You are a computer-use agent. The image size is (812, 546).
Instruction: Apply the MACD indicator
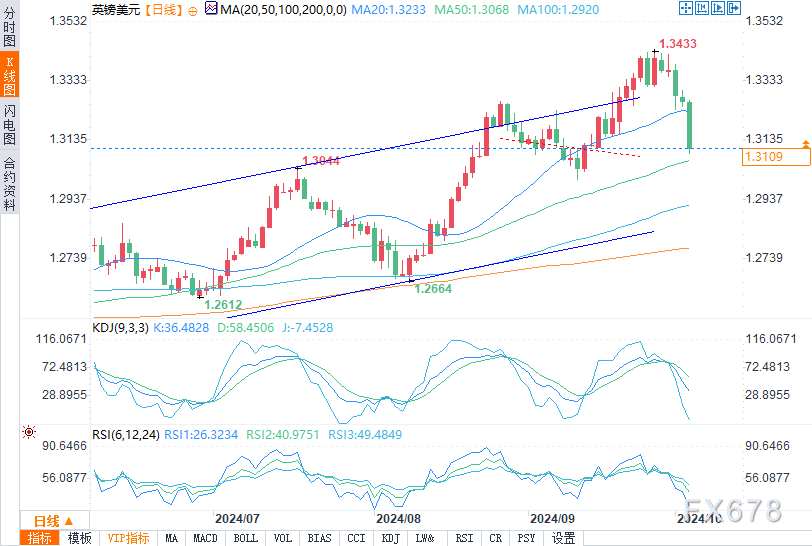(205, 538)
